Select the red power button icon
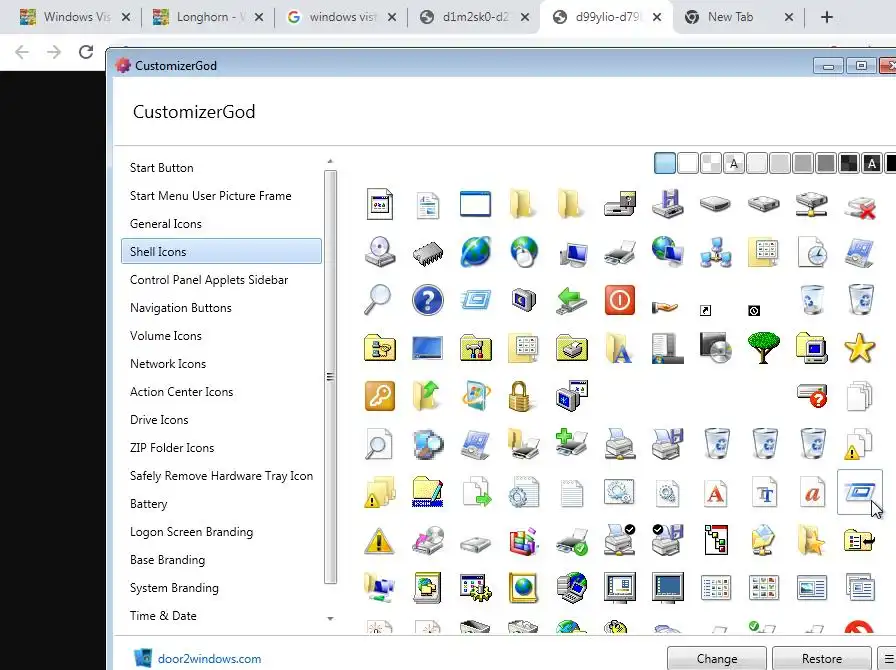Viewport: 896px width, 670px height. [x=619, y=300]
